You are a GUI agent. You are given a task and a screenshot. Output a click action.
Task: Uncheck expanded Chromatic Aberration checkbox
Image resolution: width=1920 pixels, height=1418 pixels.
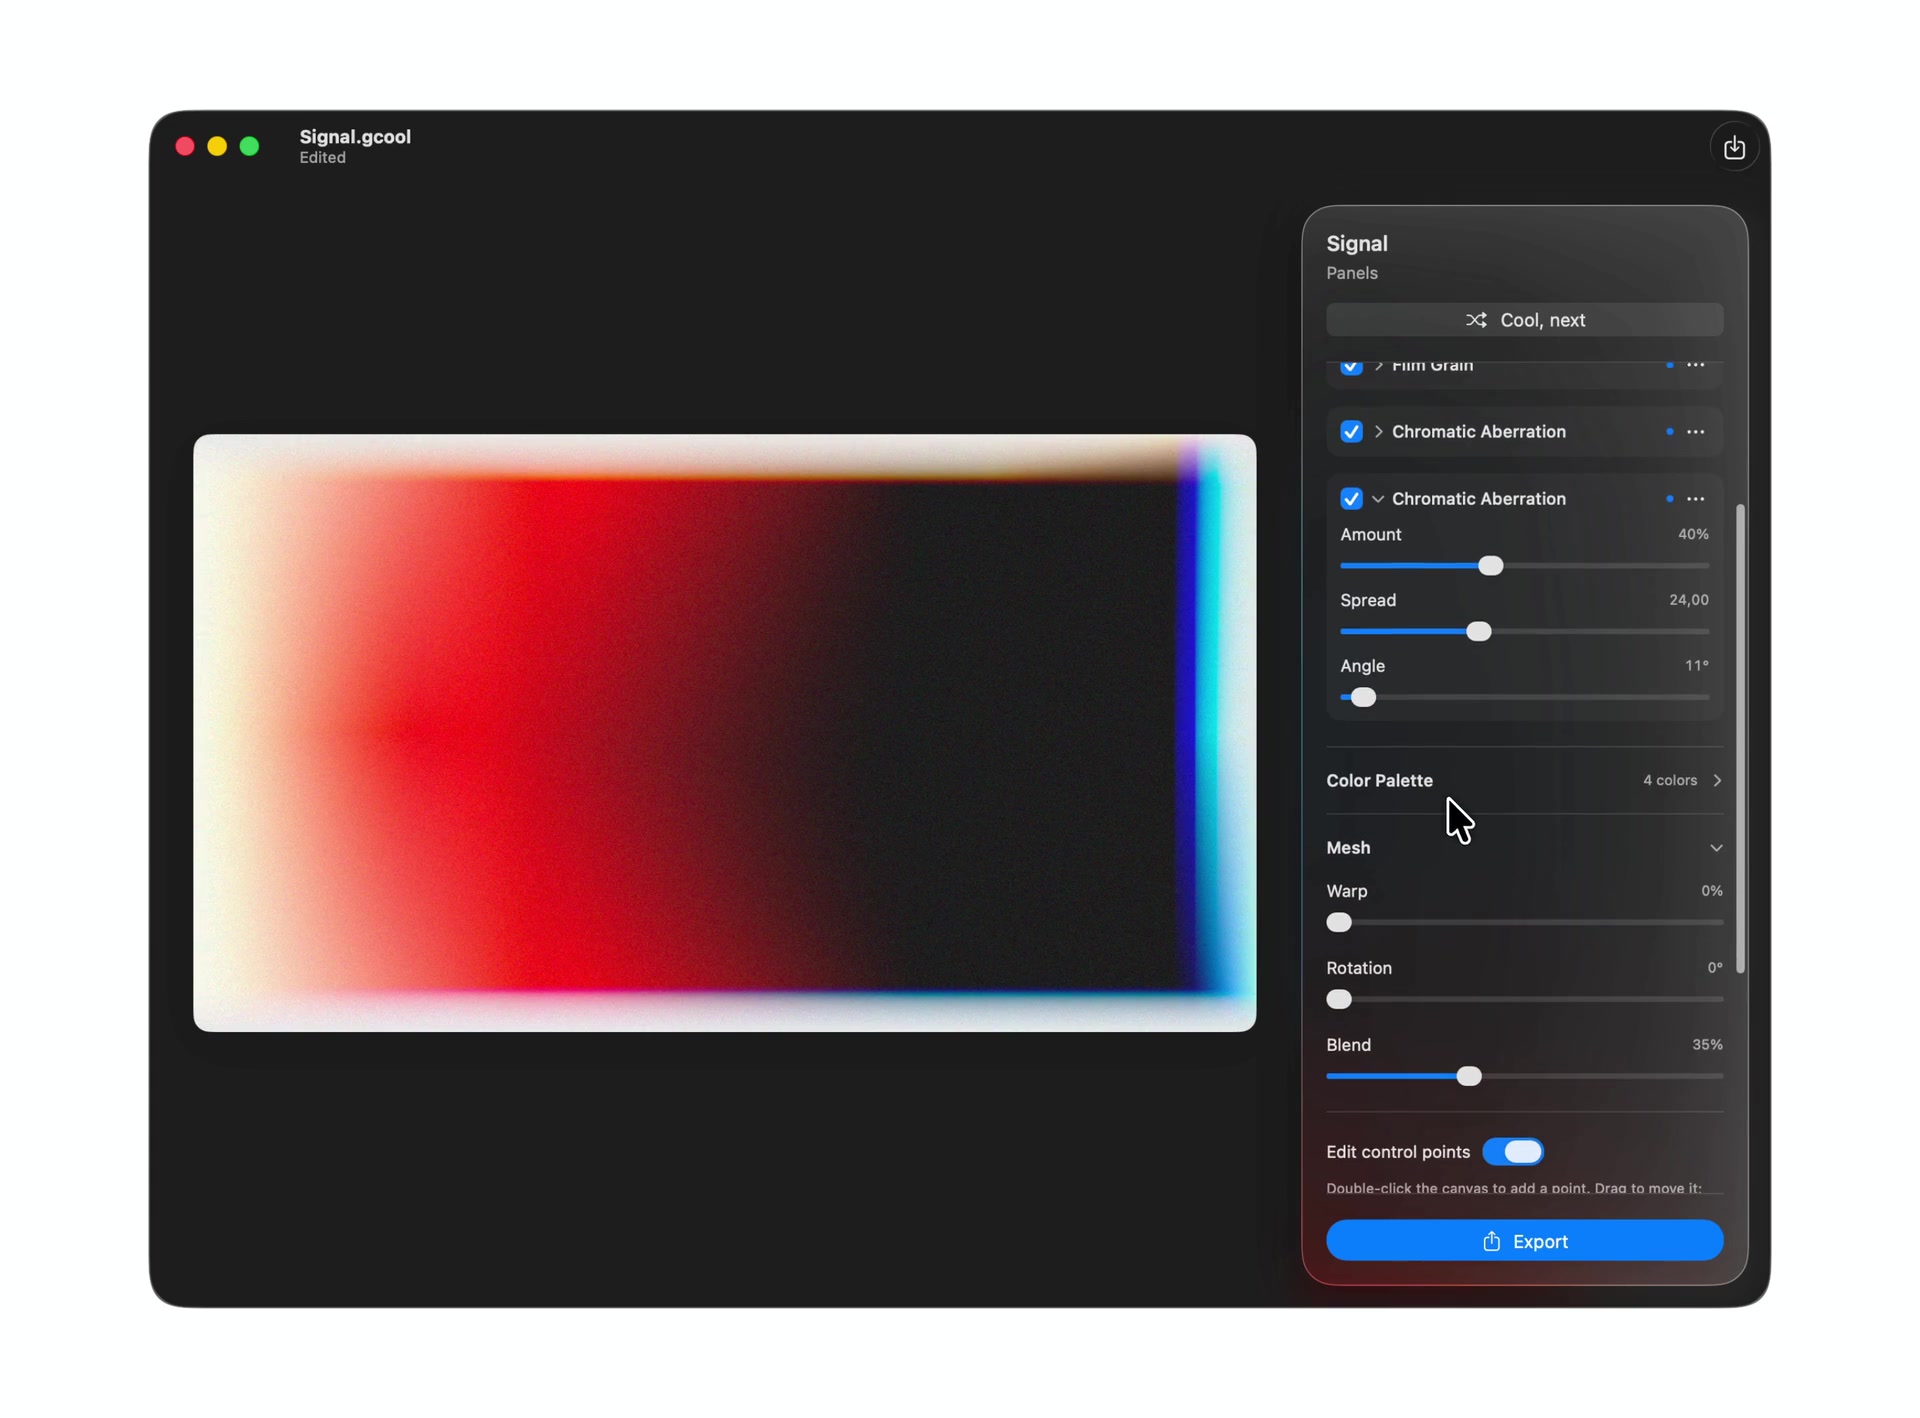pos(1351,499)
